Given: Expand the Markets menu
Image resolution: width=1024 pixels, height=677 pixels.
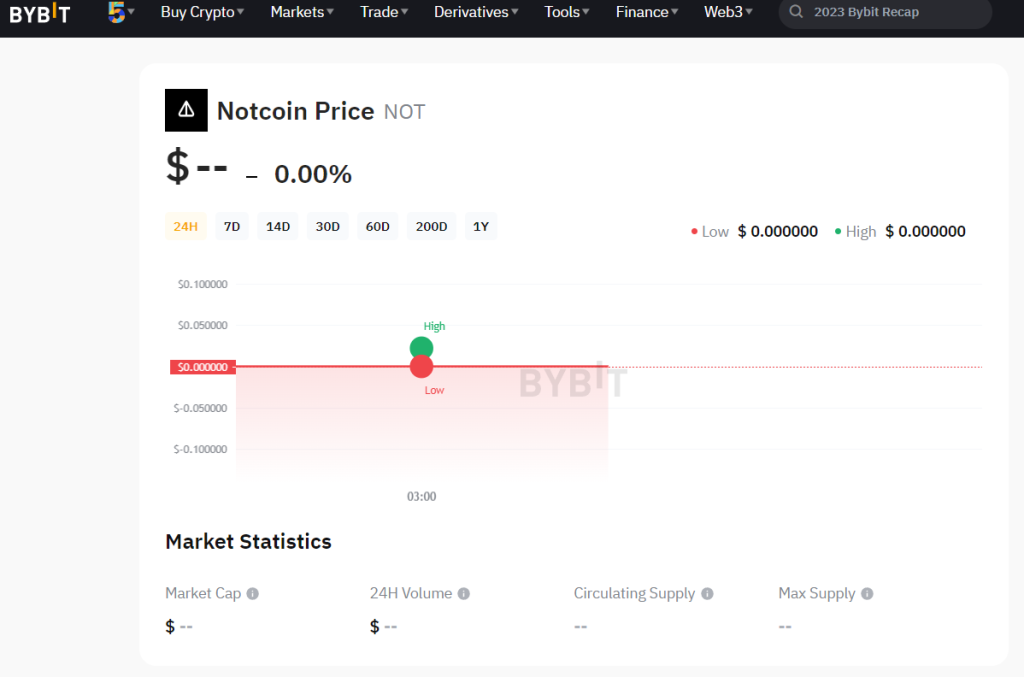Looking at the screenshot, I should point(302,12).
